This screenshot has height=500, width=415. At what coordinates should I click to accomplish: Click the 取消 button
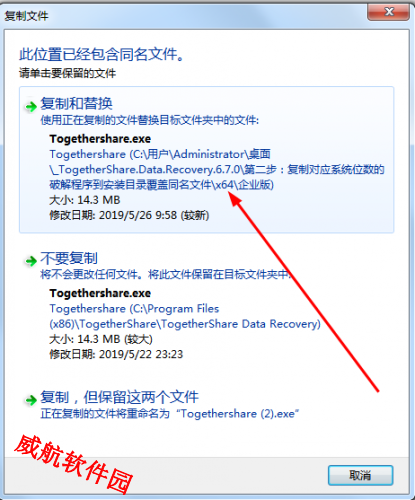coord(360,475)
